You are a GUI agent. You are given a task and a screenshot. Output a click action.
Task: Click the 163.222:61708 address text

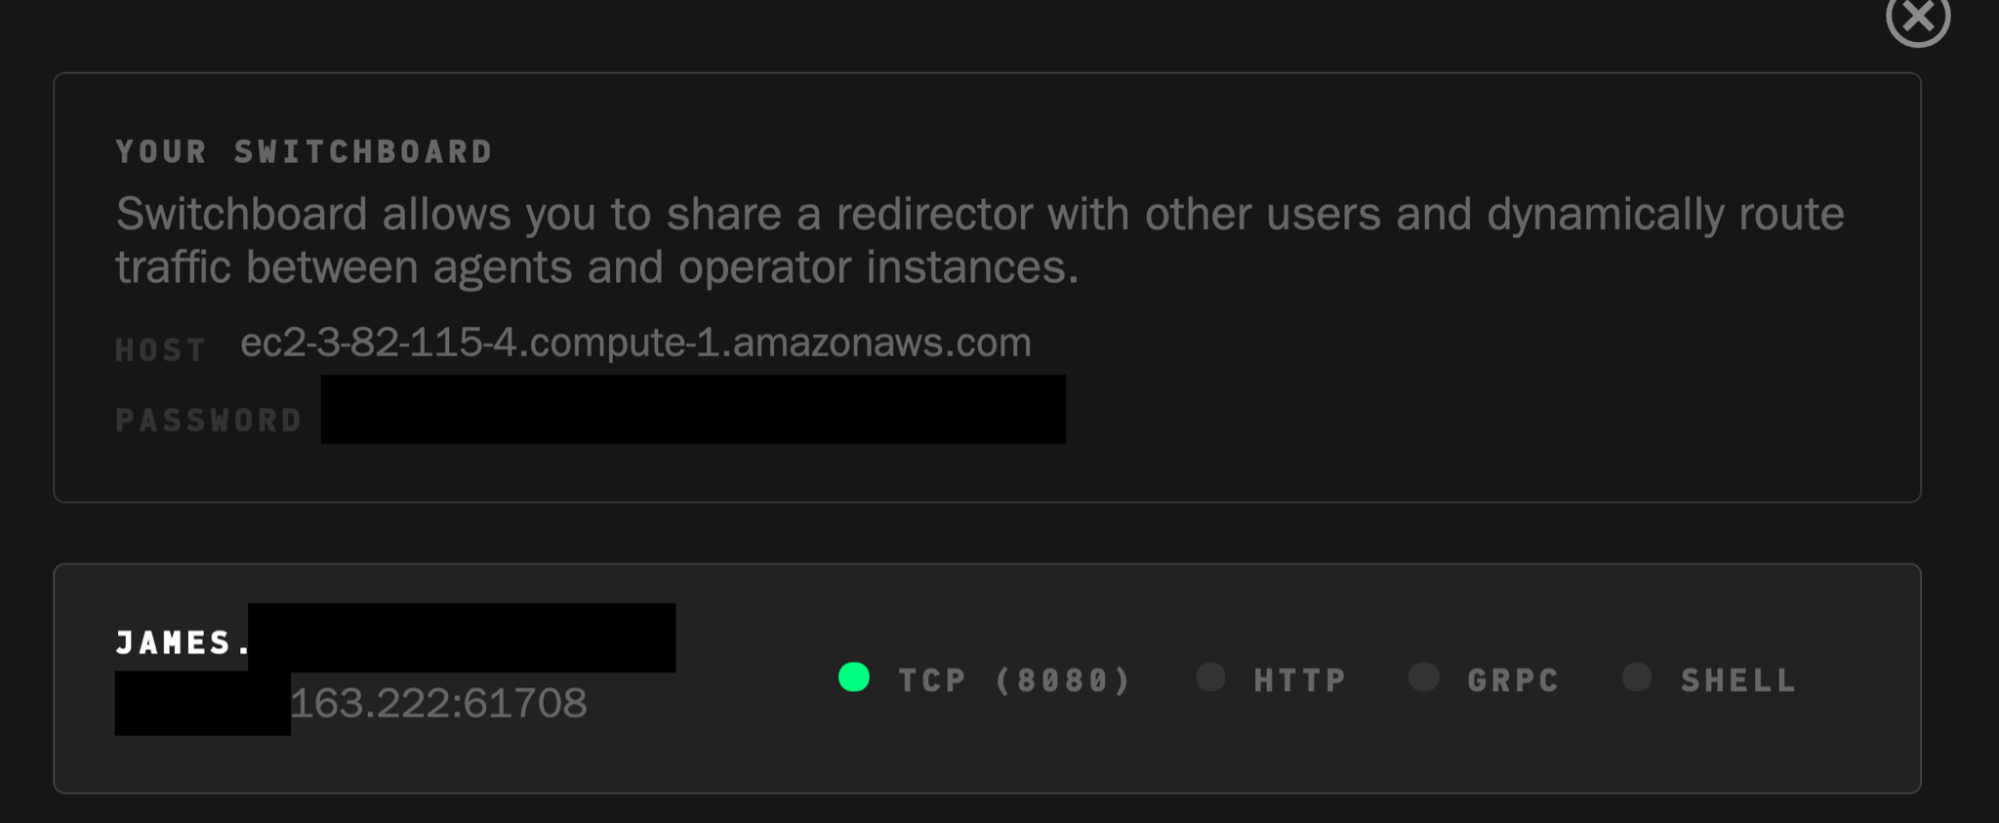coord(438,703)
